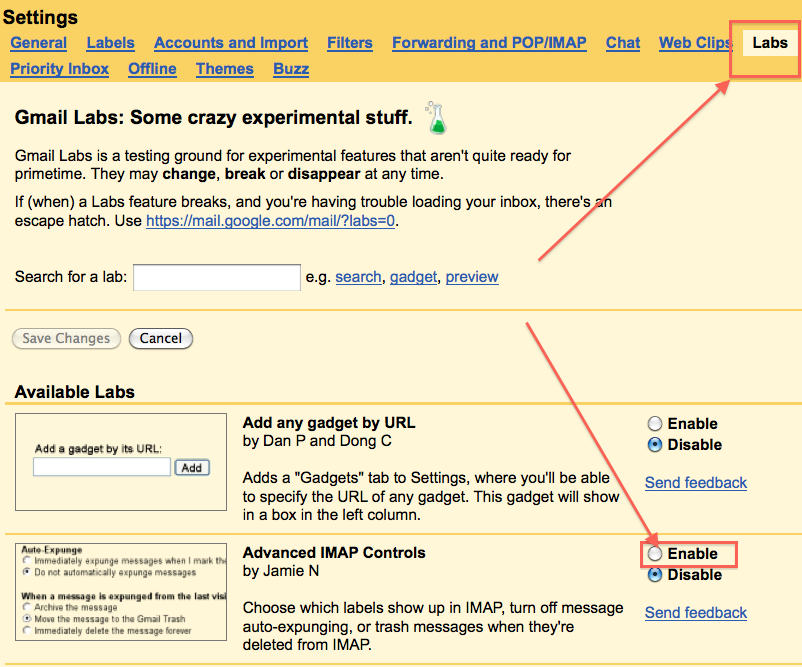The image size is (802, 667).
Task: Click the 'Advanced IMAP Controls' title
Action: click(x=334, y=553)
